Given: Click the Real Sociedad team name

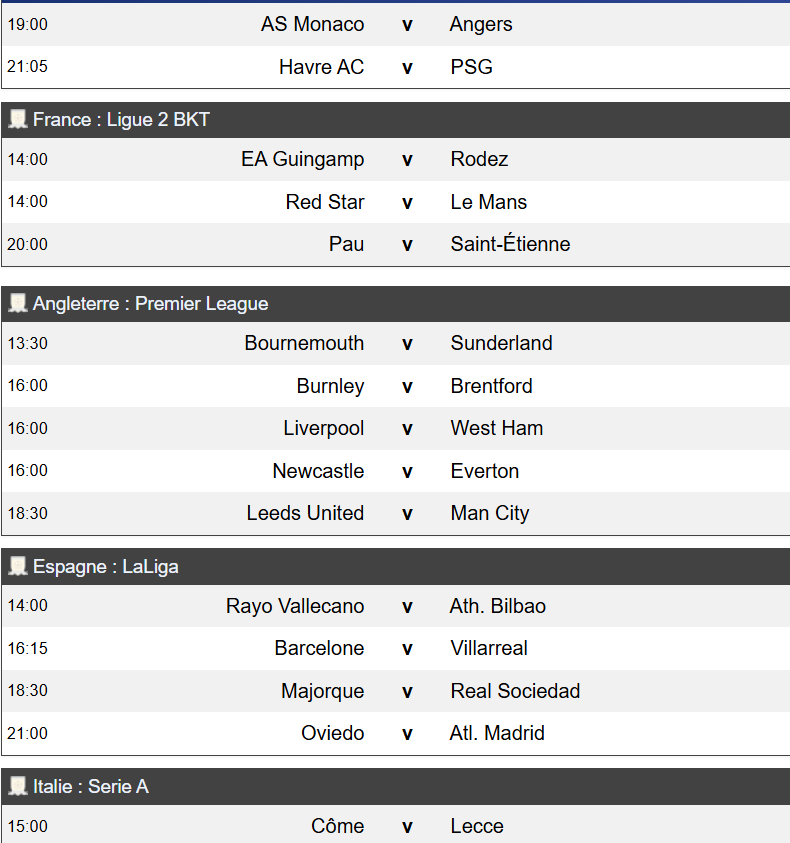Looking at the screenshot, I should pyautogui.click(x=515, y=691).
